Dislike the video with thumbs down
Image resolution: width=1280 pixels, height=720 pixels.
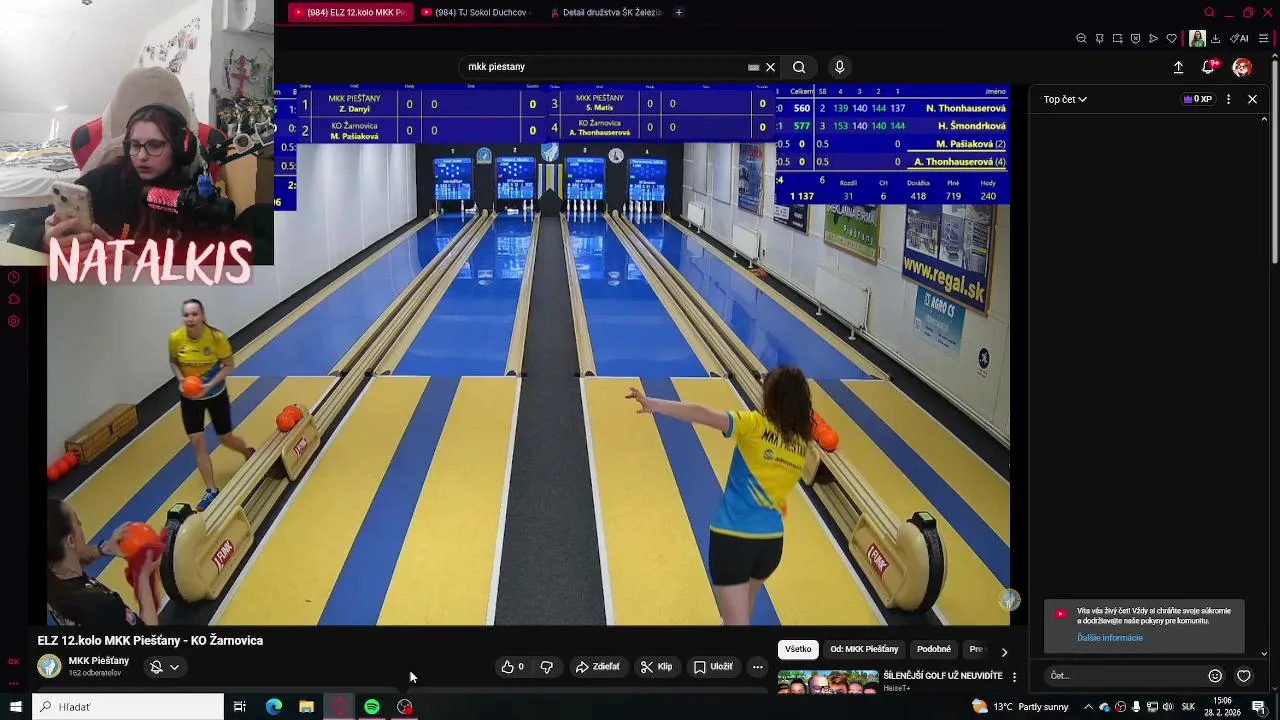tap(547, 667)
